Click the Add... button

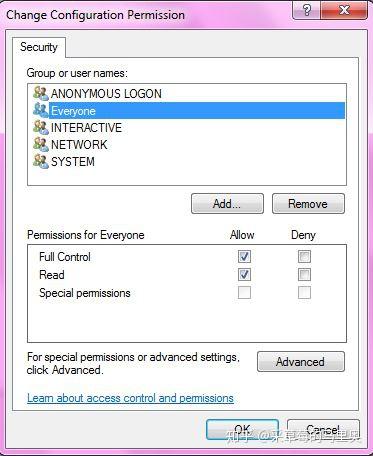click(x=227, y=203)
